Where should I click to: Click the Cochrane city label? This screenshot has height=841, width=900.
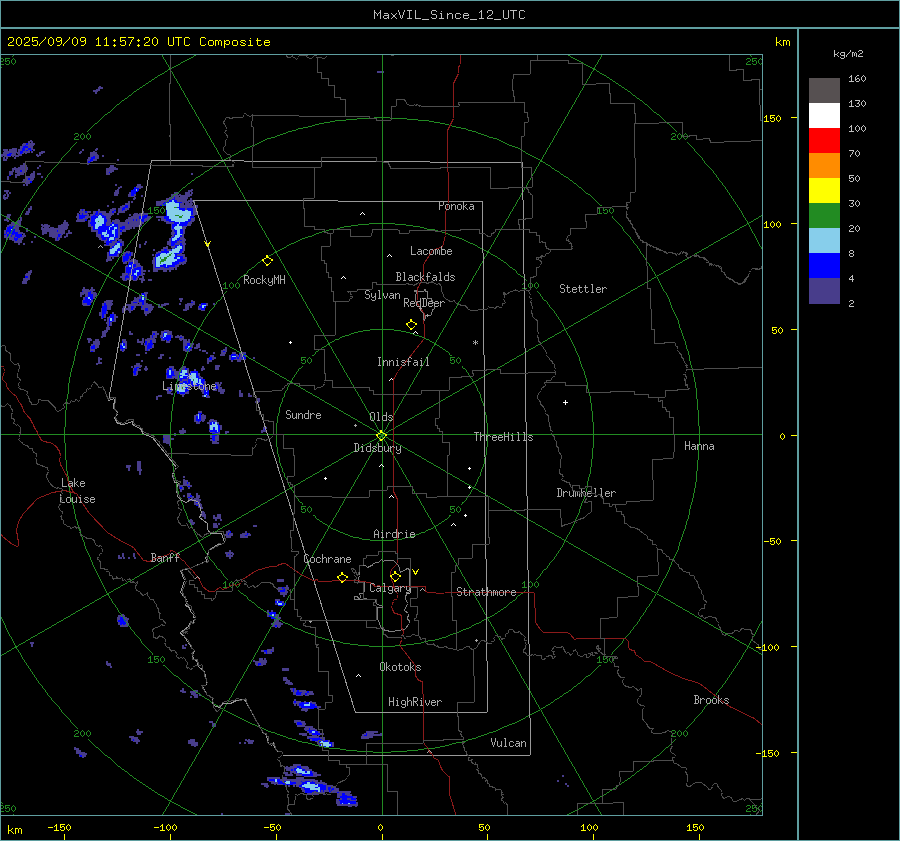(327, 559)
